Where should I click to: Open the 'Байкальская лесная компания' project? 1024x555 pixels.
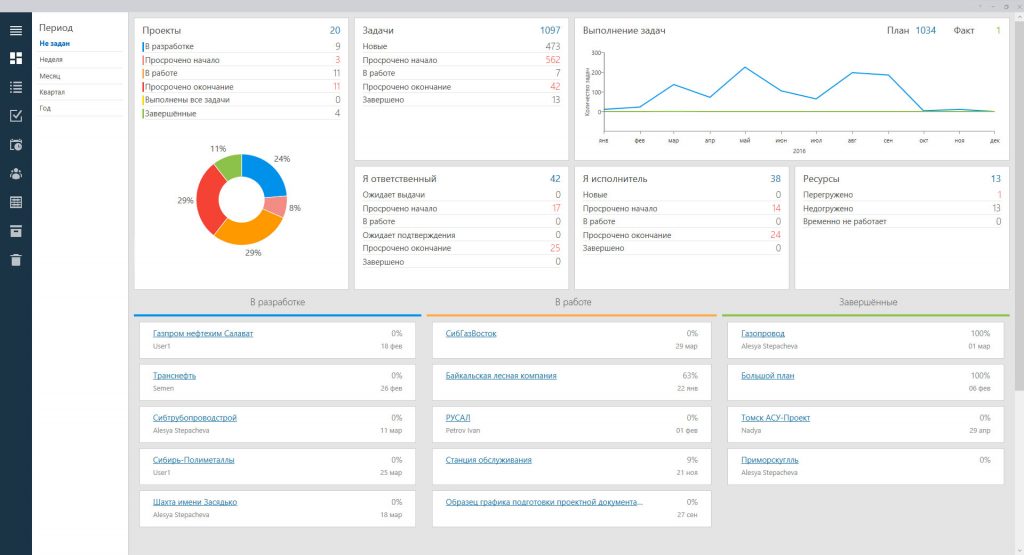click(501, 376)
